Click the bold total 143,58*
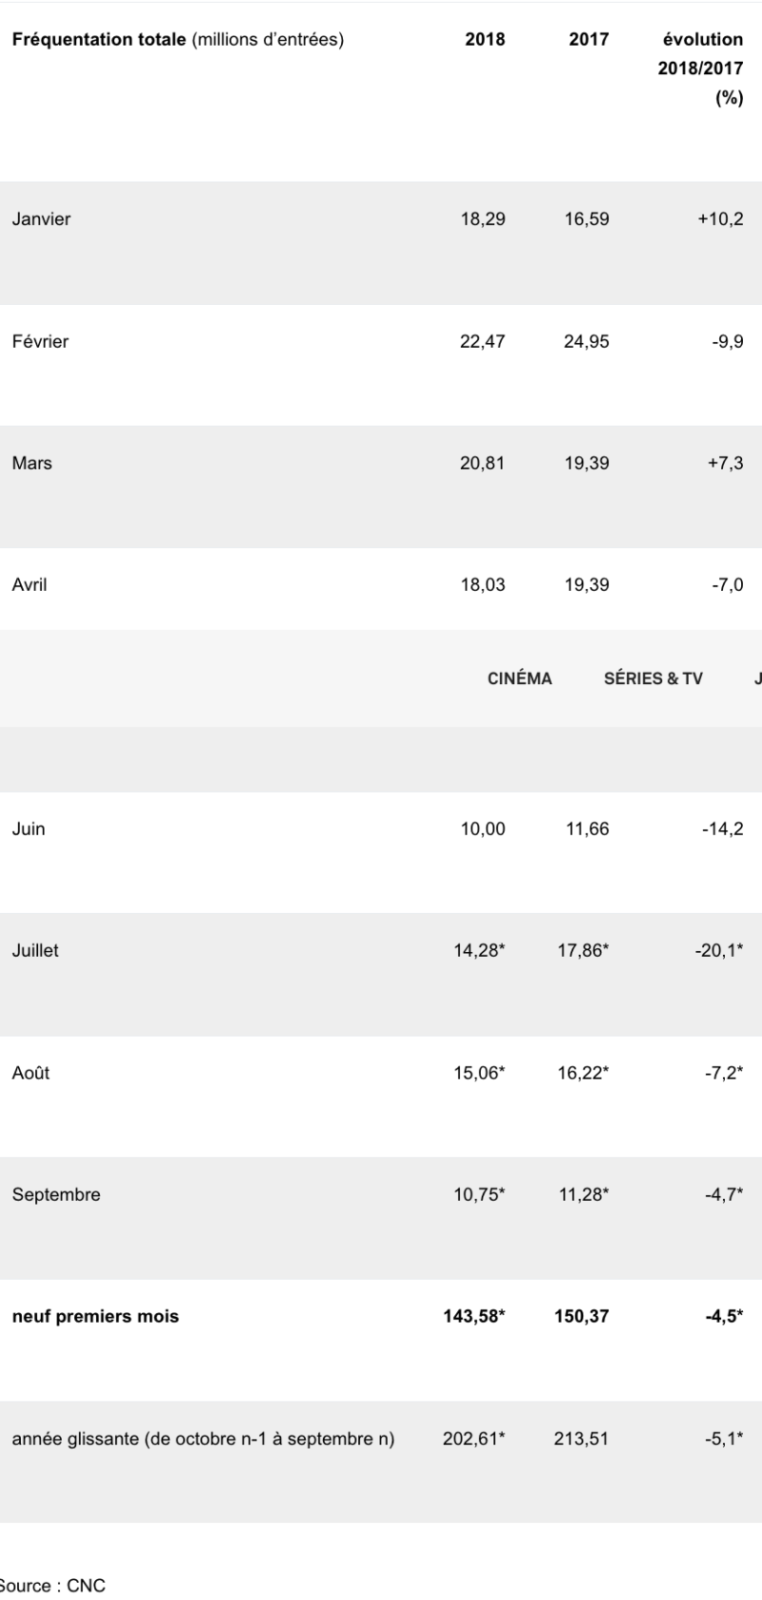Screen dimensions: 762x1600 pos(474,1316)
